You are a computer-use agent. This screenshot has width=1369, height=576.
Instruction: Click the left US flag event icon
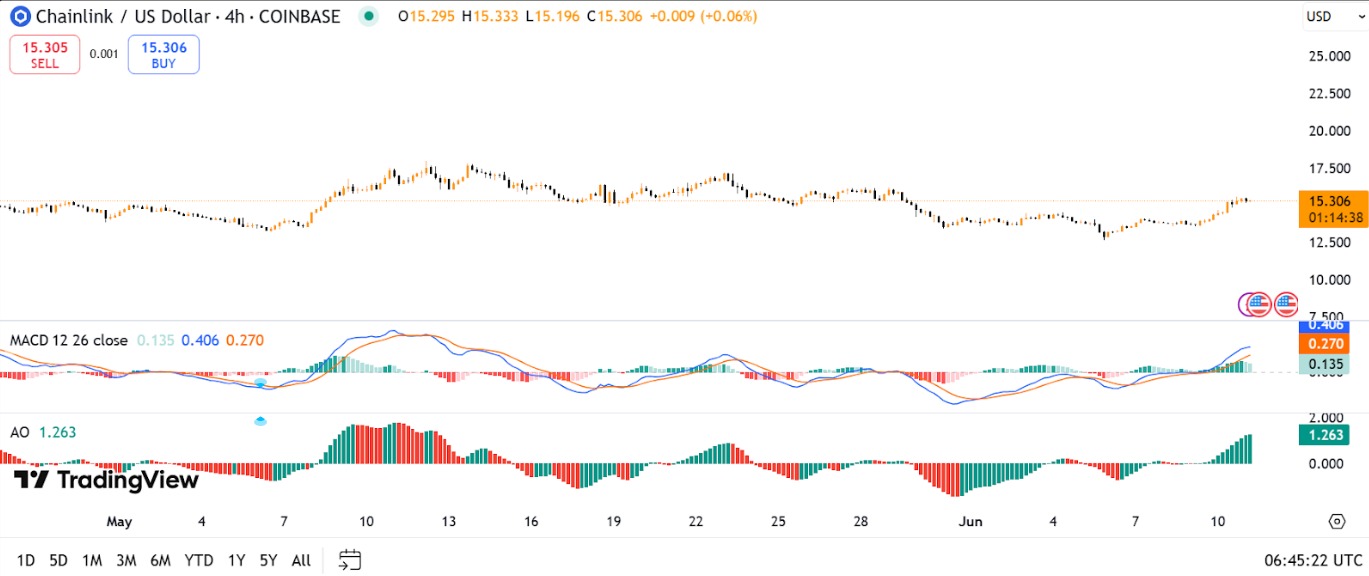pos(1257,304)
